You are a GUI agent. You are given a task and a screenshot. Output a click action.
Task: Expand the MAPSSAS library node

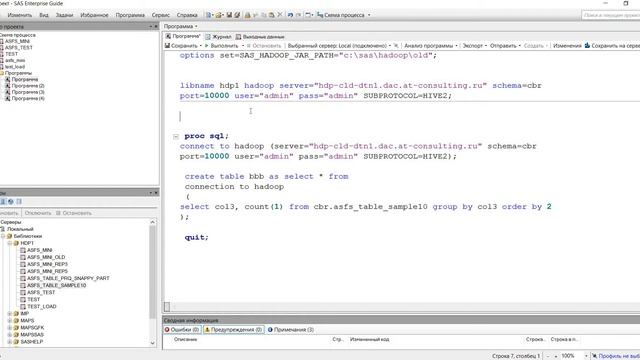pos(10,335)
